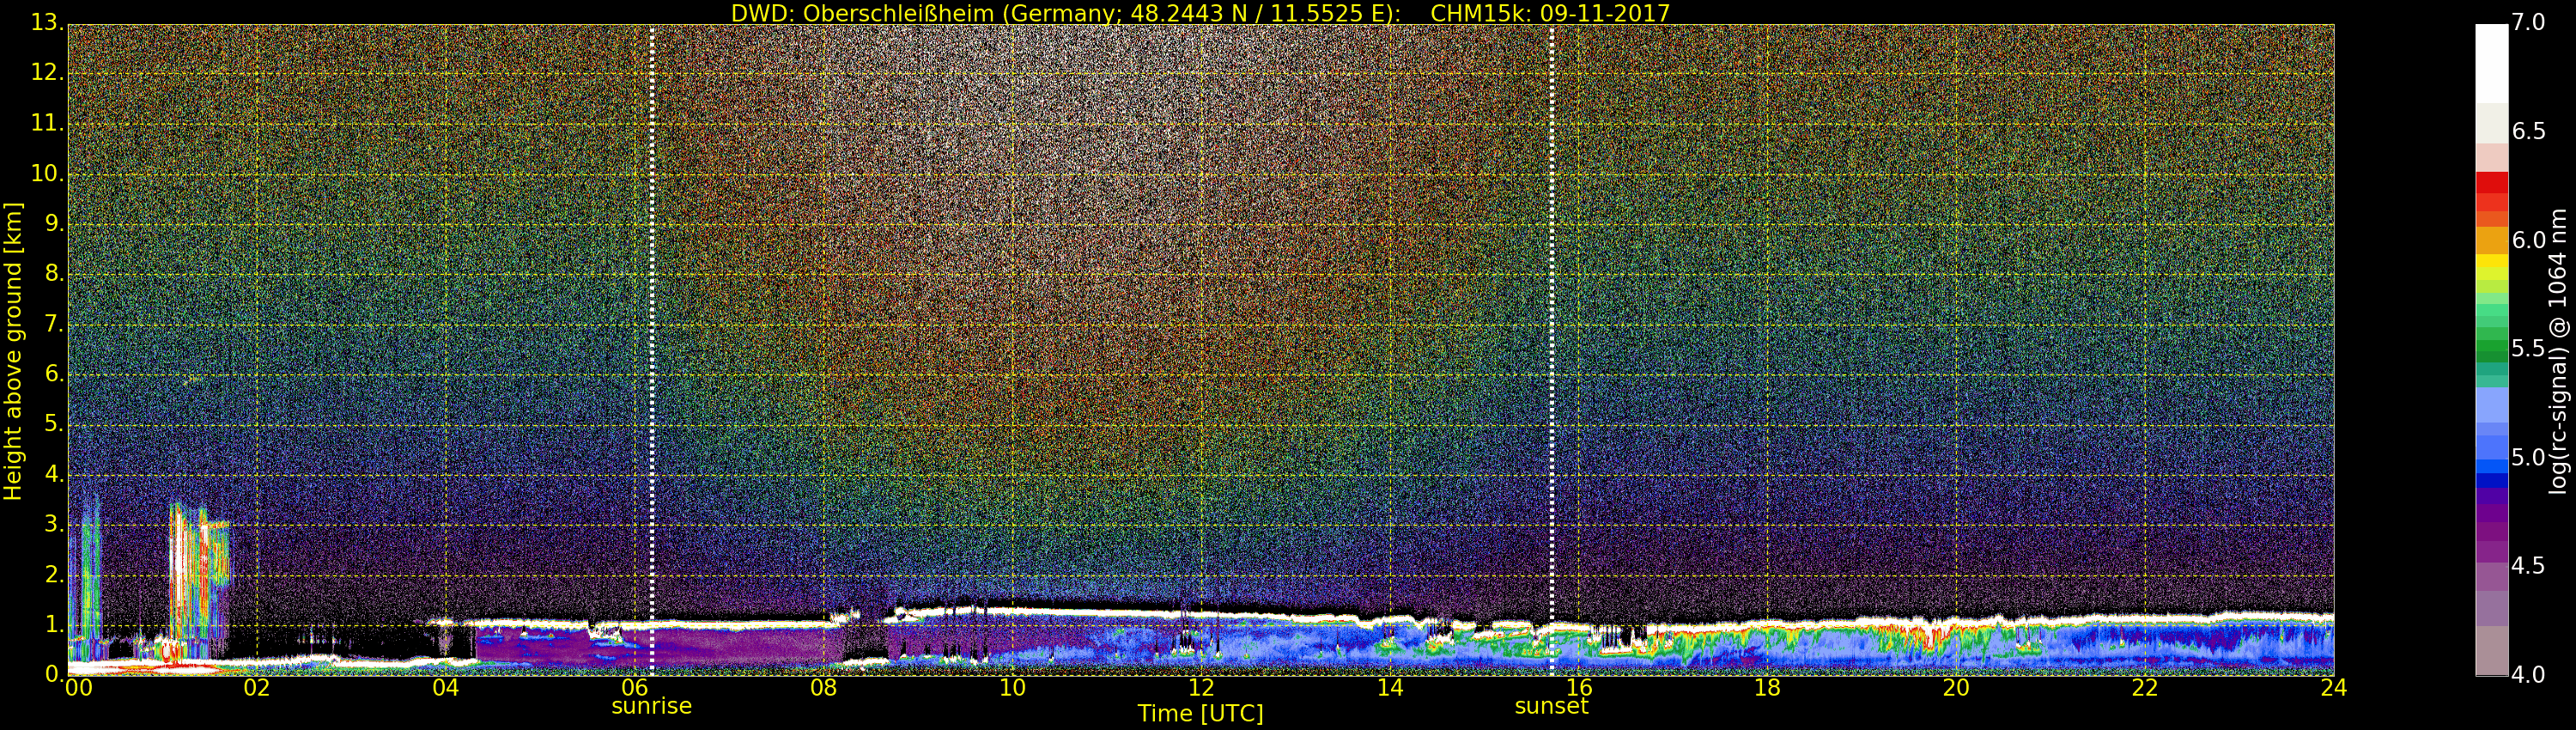2576x730 pixels.
Task: Select the 12 tick on time axis
Action: (x=1201, y=687)
